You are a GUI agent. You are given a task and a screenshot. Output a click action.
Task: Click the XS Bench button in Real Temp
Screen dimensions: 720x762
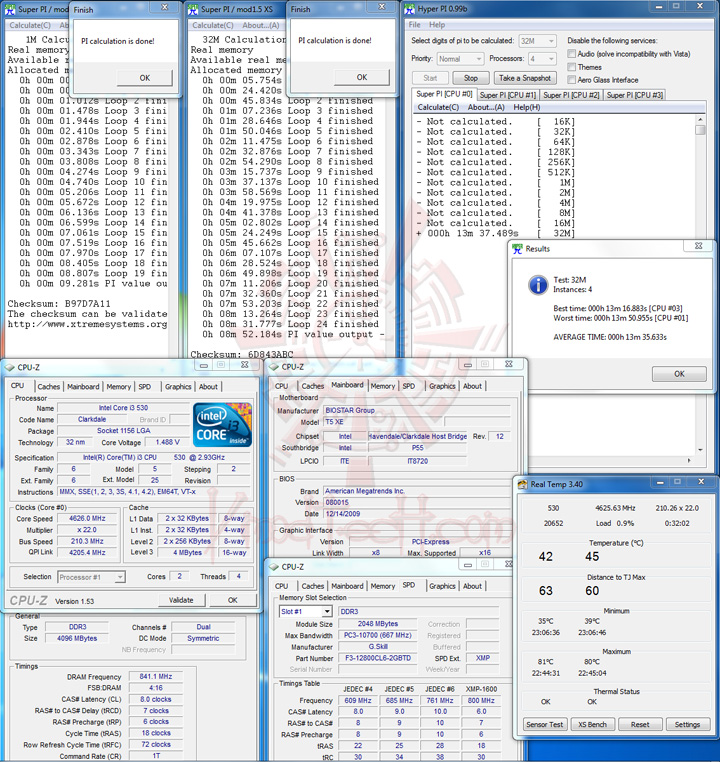pyautogui.click(x=592, y=725)
